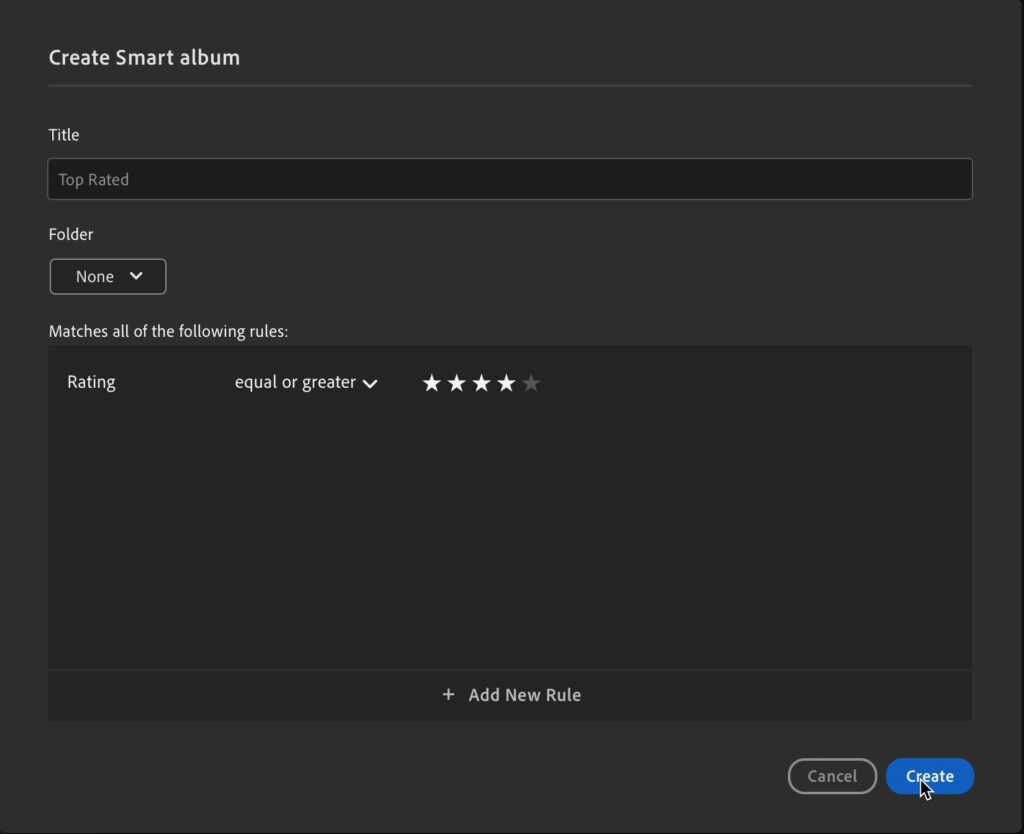The image size is (1024, 834).
Task: Select the fifth dimmed rating star
Action: pos(531,383)
